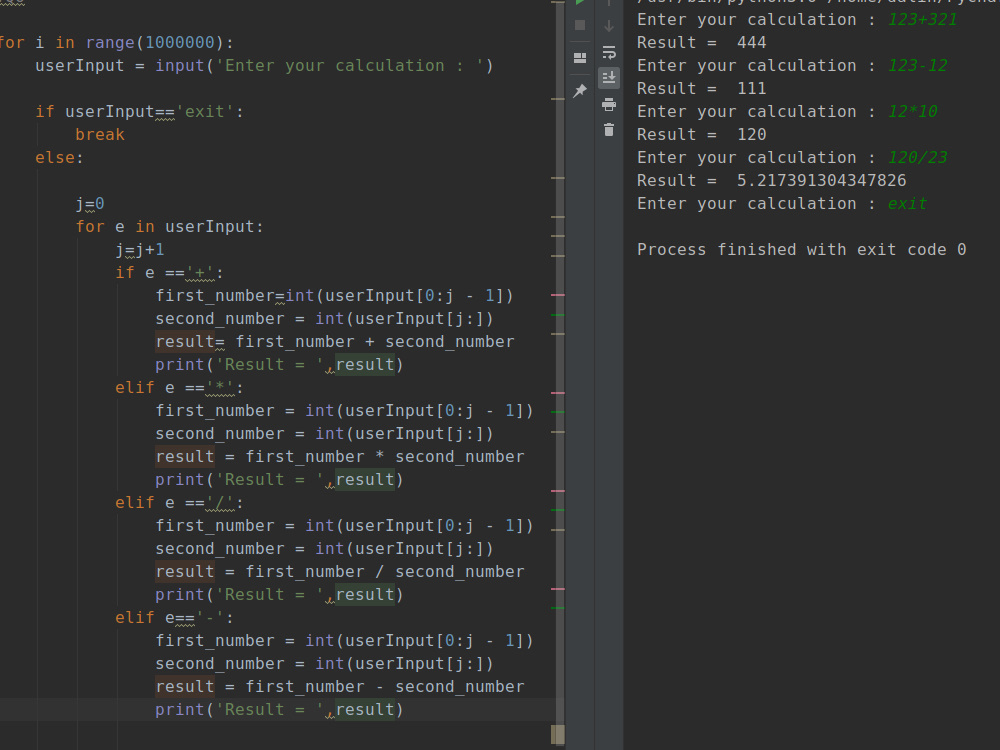
Task: Click console input '123-12'
Action: click(918, 66)
